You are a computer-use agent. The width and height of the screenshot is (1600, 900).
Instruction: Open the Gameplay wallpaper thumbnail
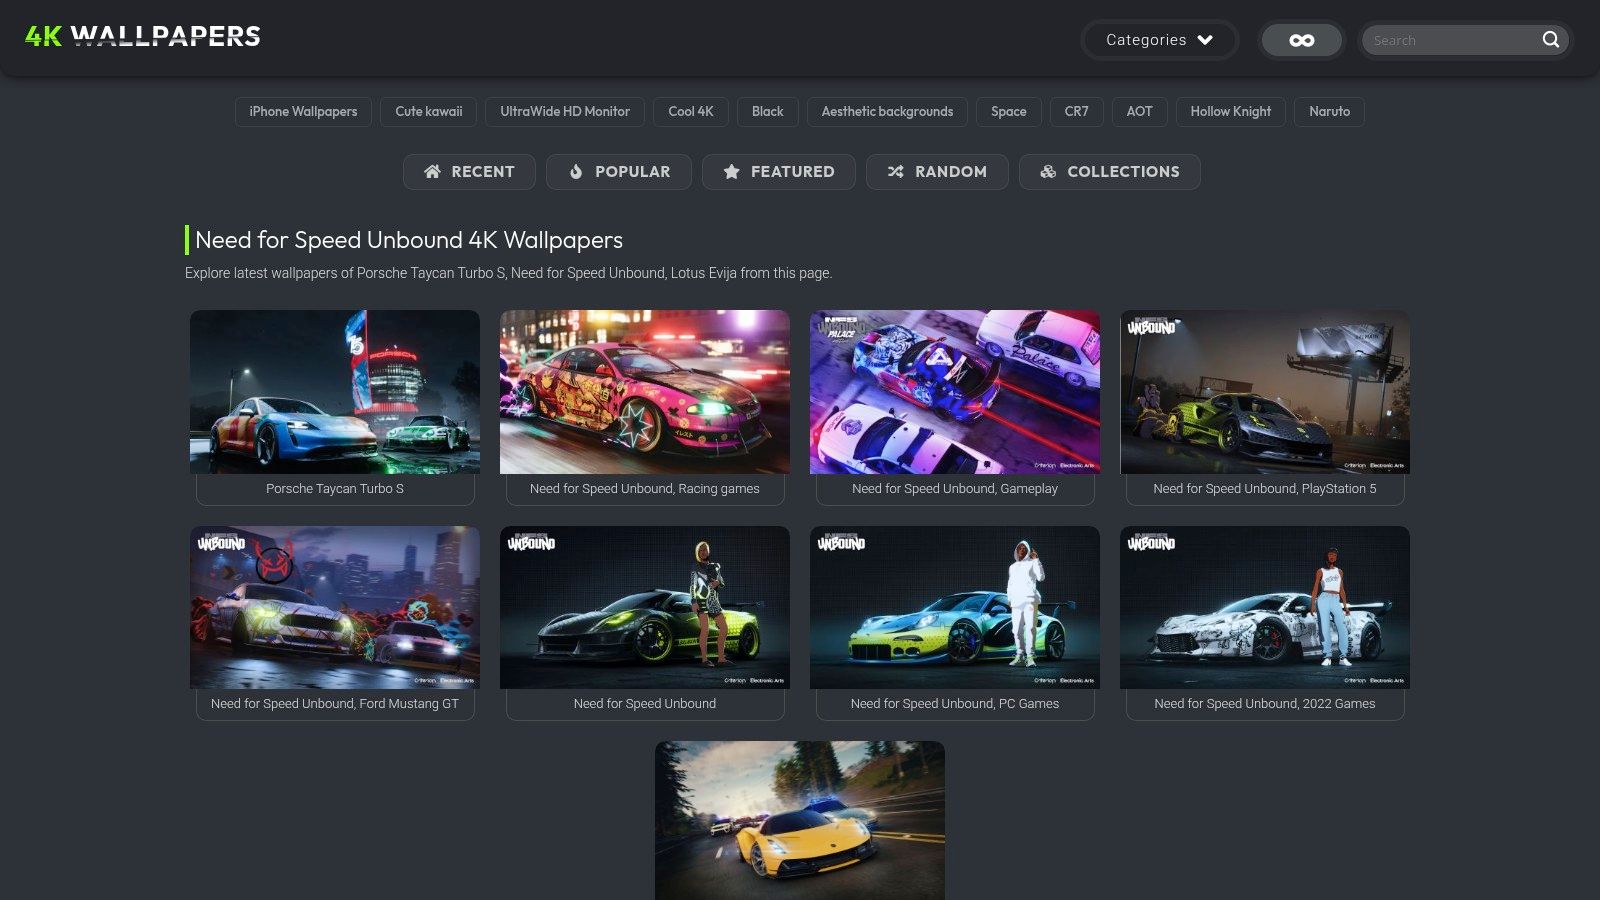pyautogui.click(x=955, y=392)
